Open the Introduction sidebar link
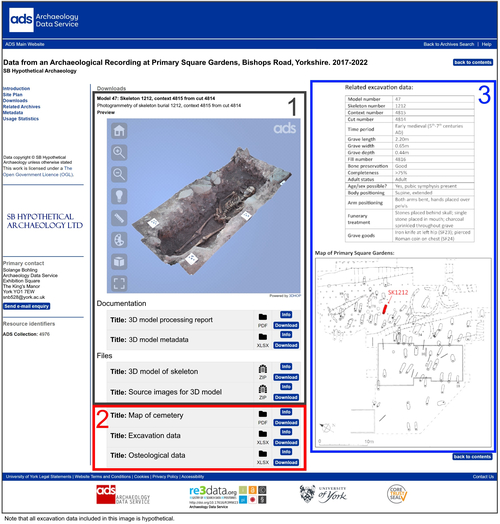The width and height of the screenshot is (500, 524). 17,89
